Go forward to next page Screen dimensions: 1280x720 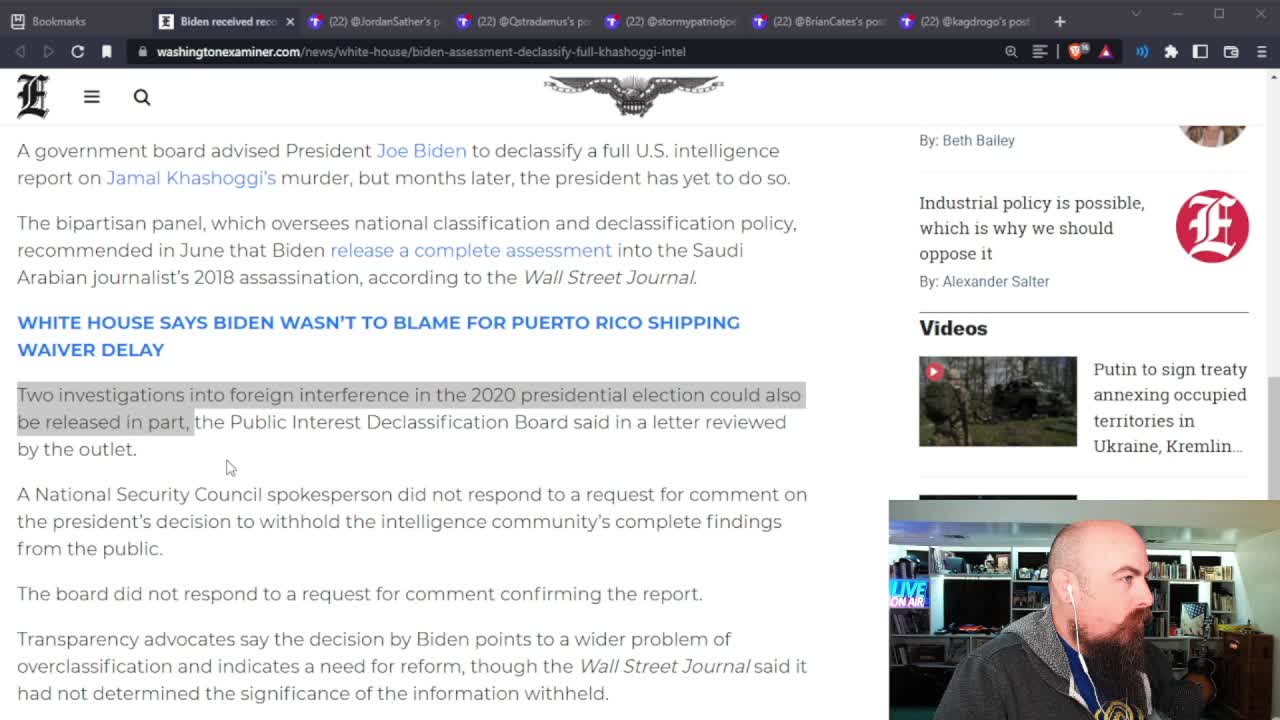[48, 51]
